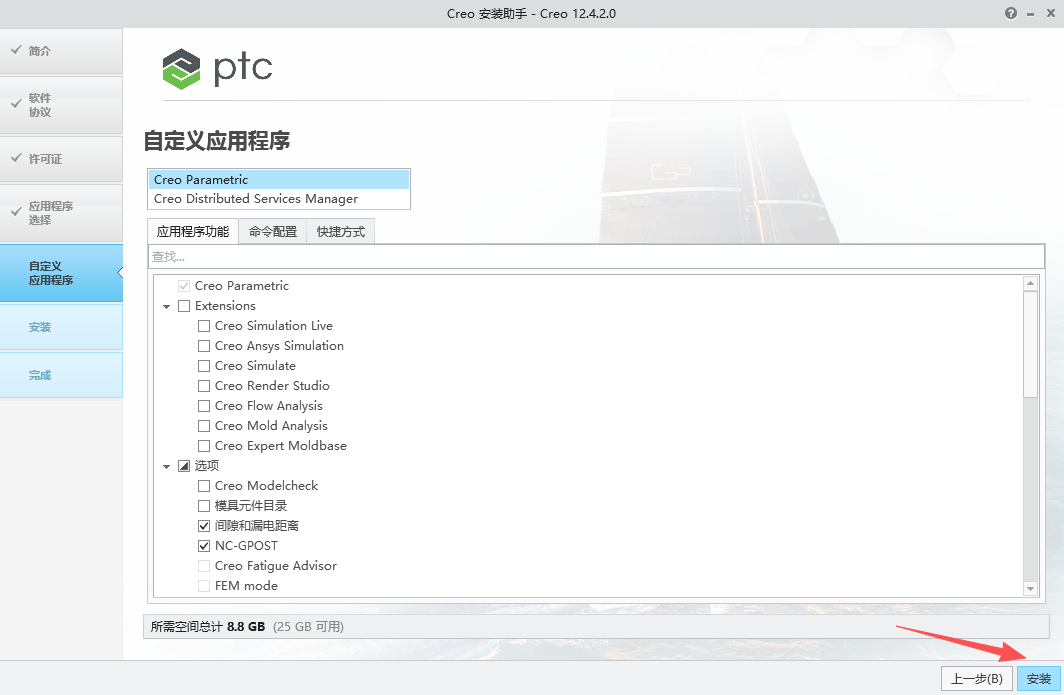This screenshot has height=695, width=1064.
Task: Disable the 间隙和漏电距离 option
Action: [204, 525]
